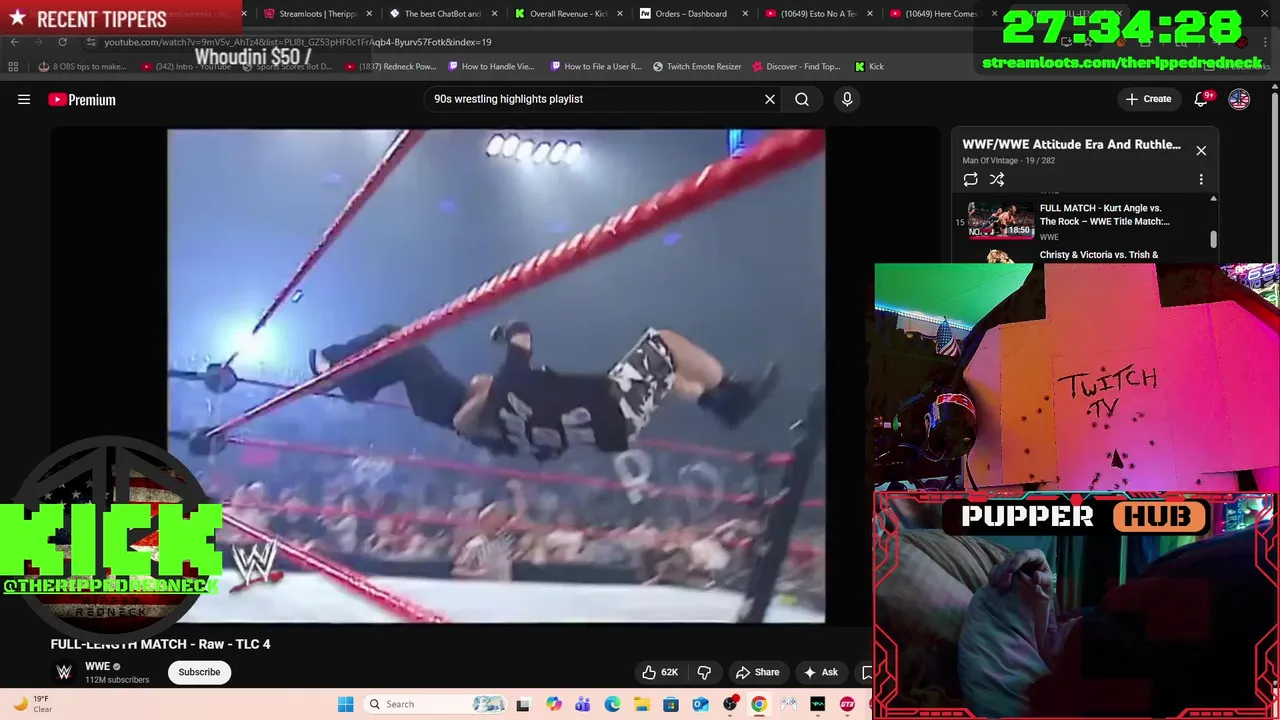Click the playlist scrollbar handle
This screenshot has height=720, width=1280.
pos(1214,239)
